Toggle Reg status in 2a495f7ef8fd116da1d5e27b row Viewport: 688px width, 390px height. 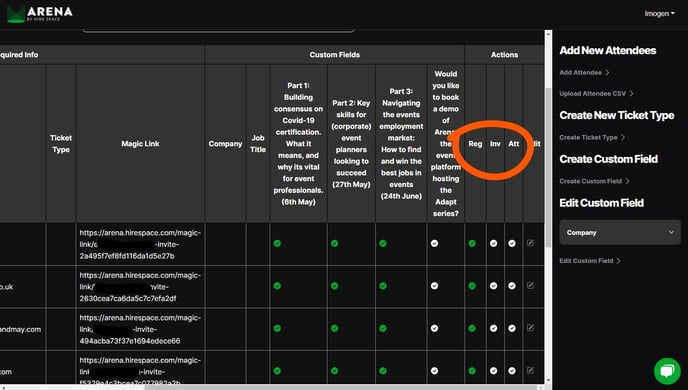tap(472, 243)
